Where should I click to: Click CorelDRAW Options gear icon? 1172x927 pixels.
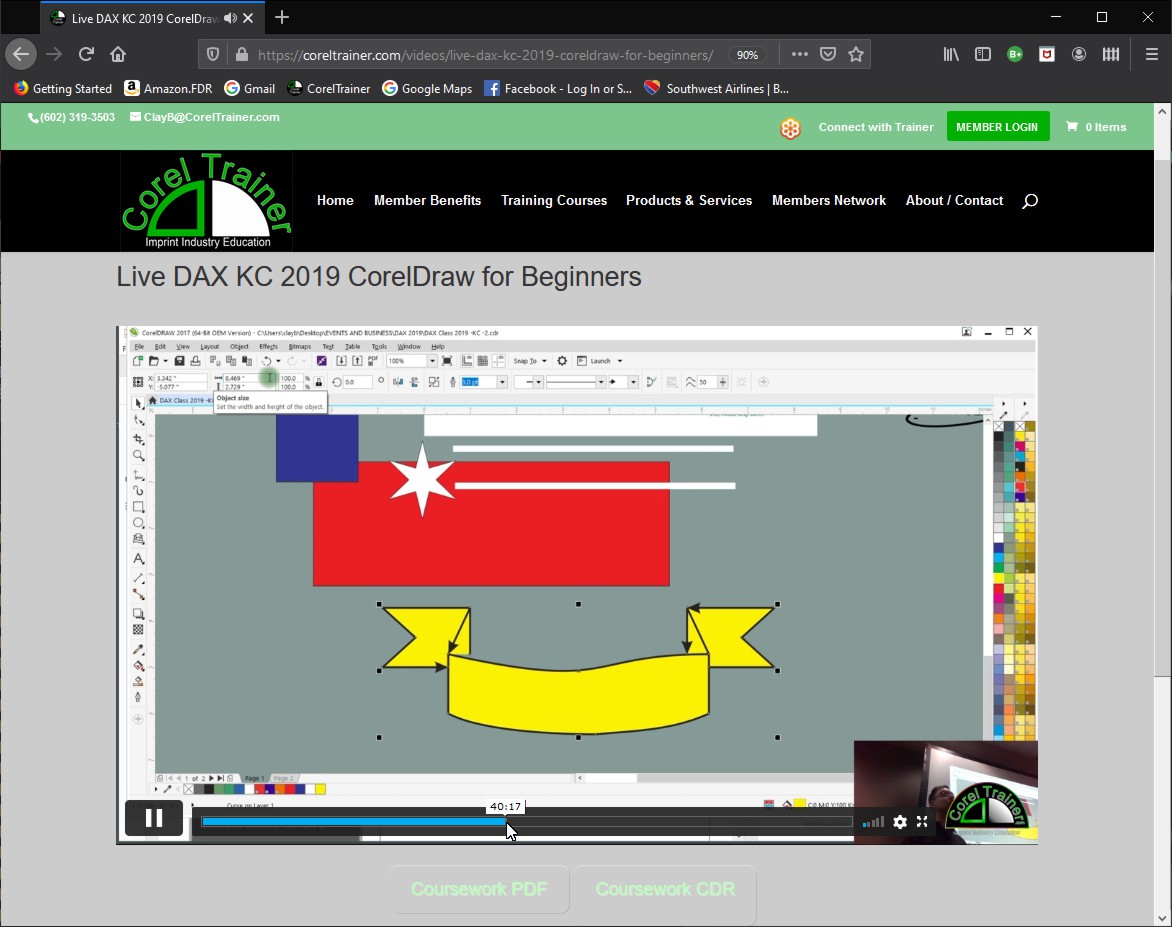point(562,361)
